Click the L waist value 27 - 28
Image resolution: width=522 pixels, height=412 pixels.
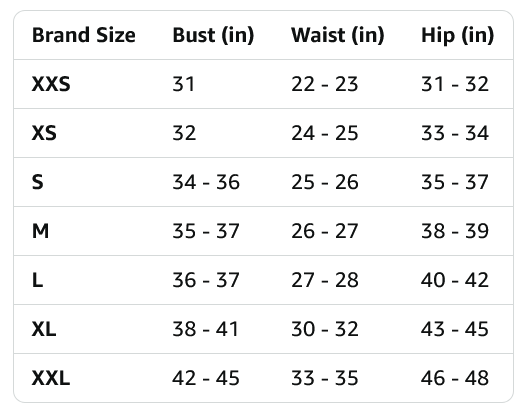325,280
